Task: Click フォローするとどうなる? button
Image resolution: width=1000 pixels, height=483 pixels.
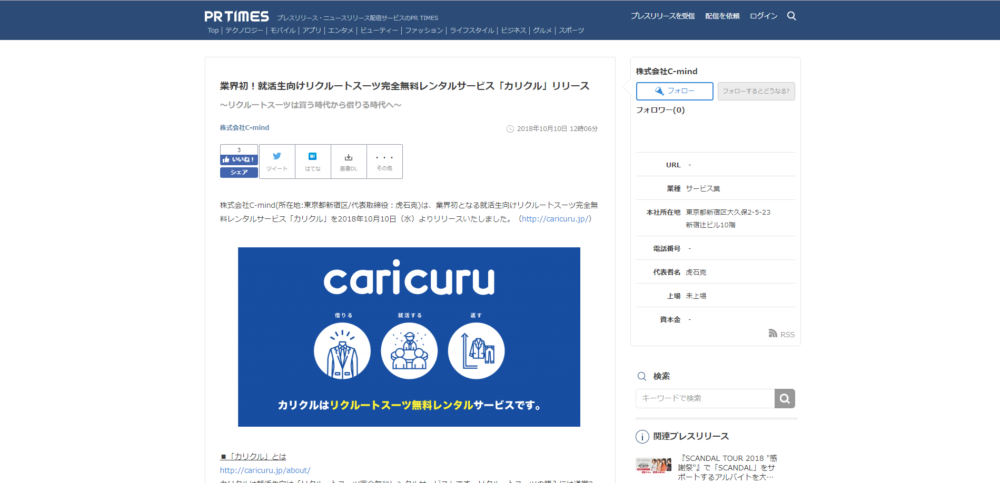Action: pyautogui.click(x=756, y=91)
